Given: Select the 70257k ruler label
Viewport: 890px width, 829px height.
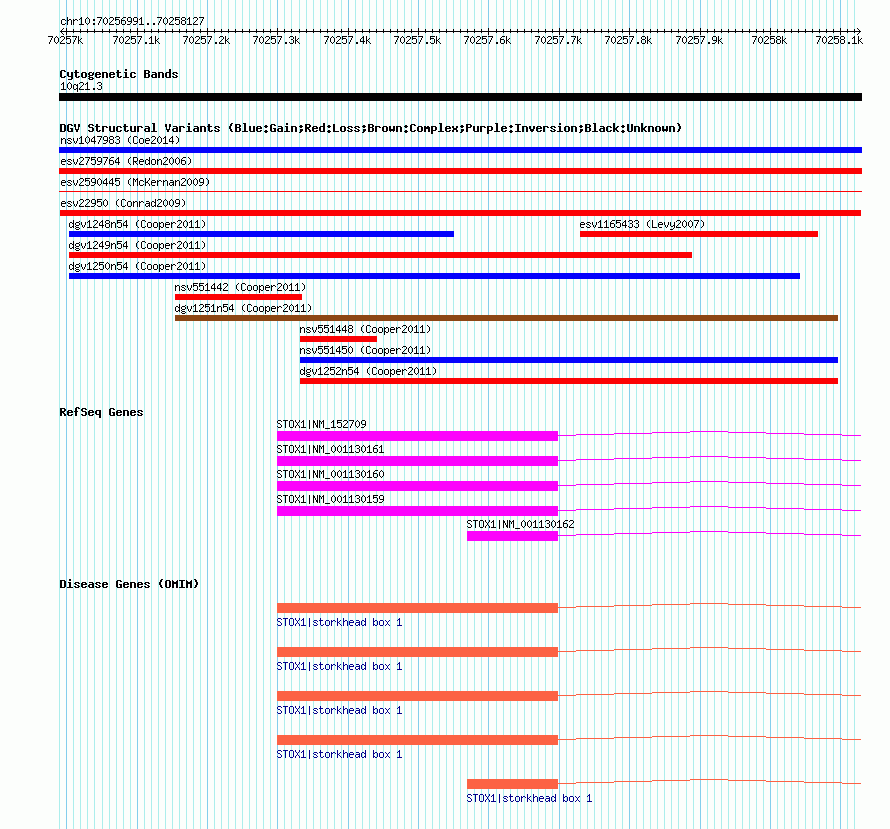Looking at the screenshot, I should coord(65,40).
